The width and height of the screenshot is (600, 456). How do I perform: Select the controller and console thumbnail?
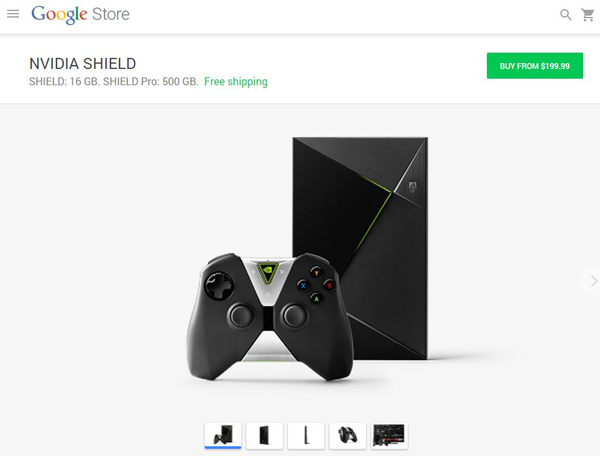coord(223,435)
